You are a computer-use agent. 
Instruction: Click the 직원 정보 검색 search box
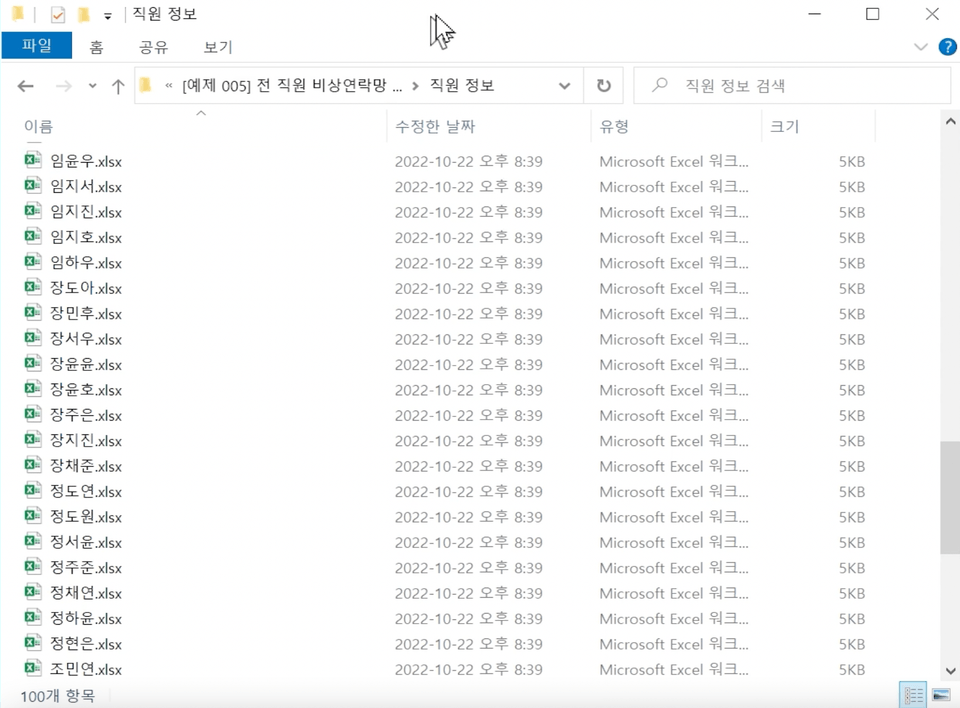pyautogui.click(x=792, y=86)
